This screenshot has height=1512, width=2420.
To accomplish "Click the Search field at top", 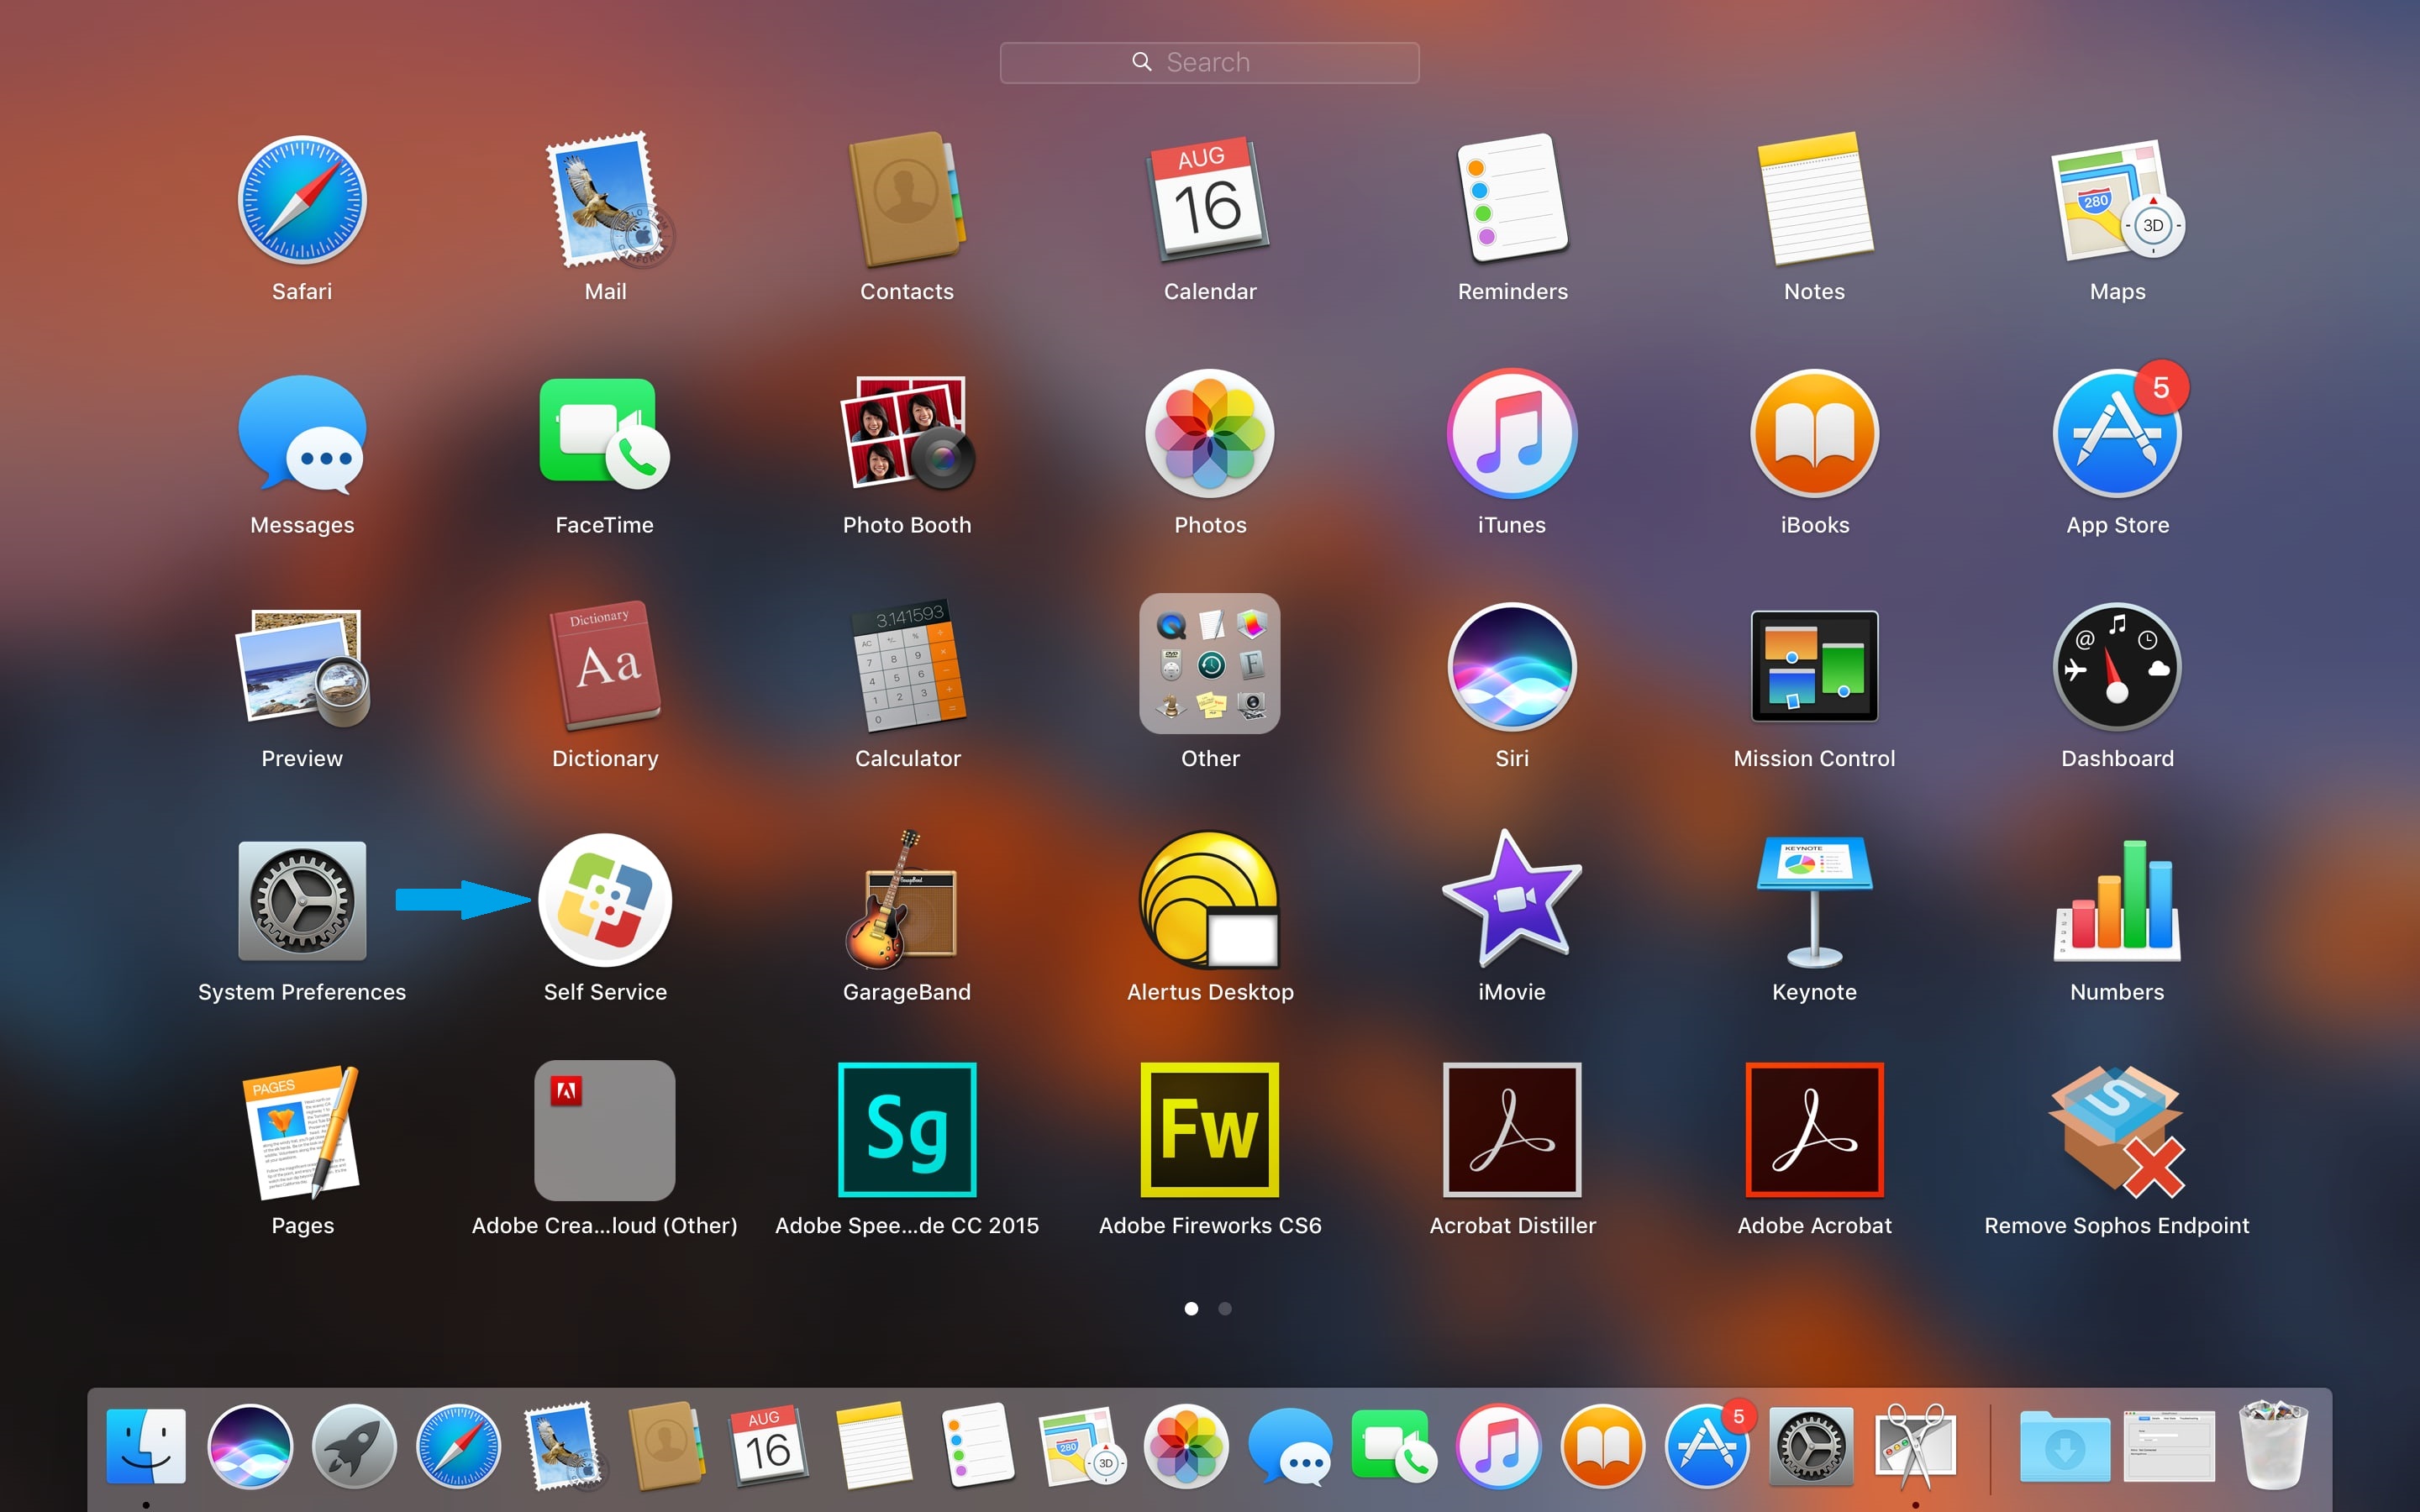I will coord(1209,61).
